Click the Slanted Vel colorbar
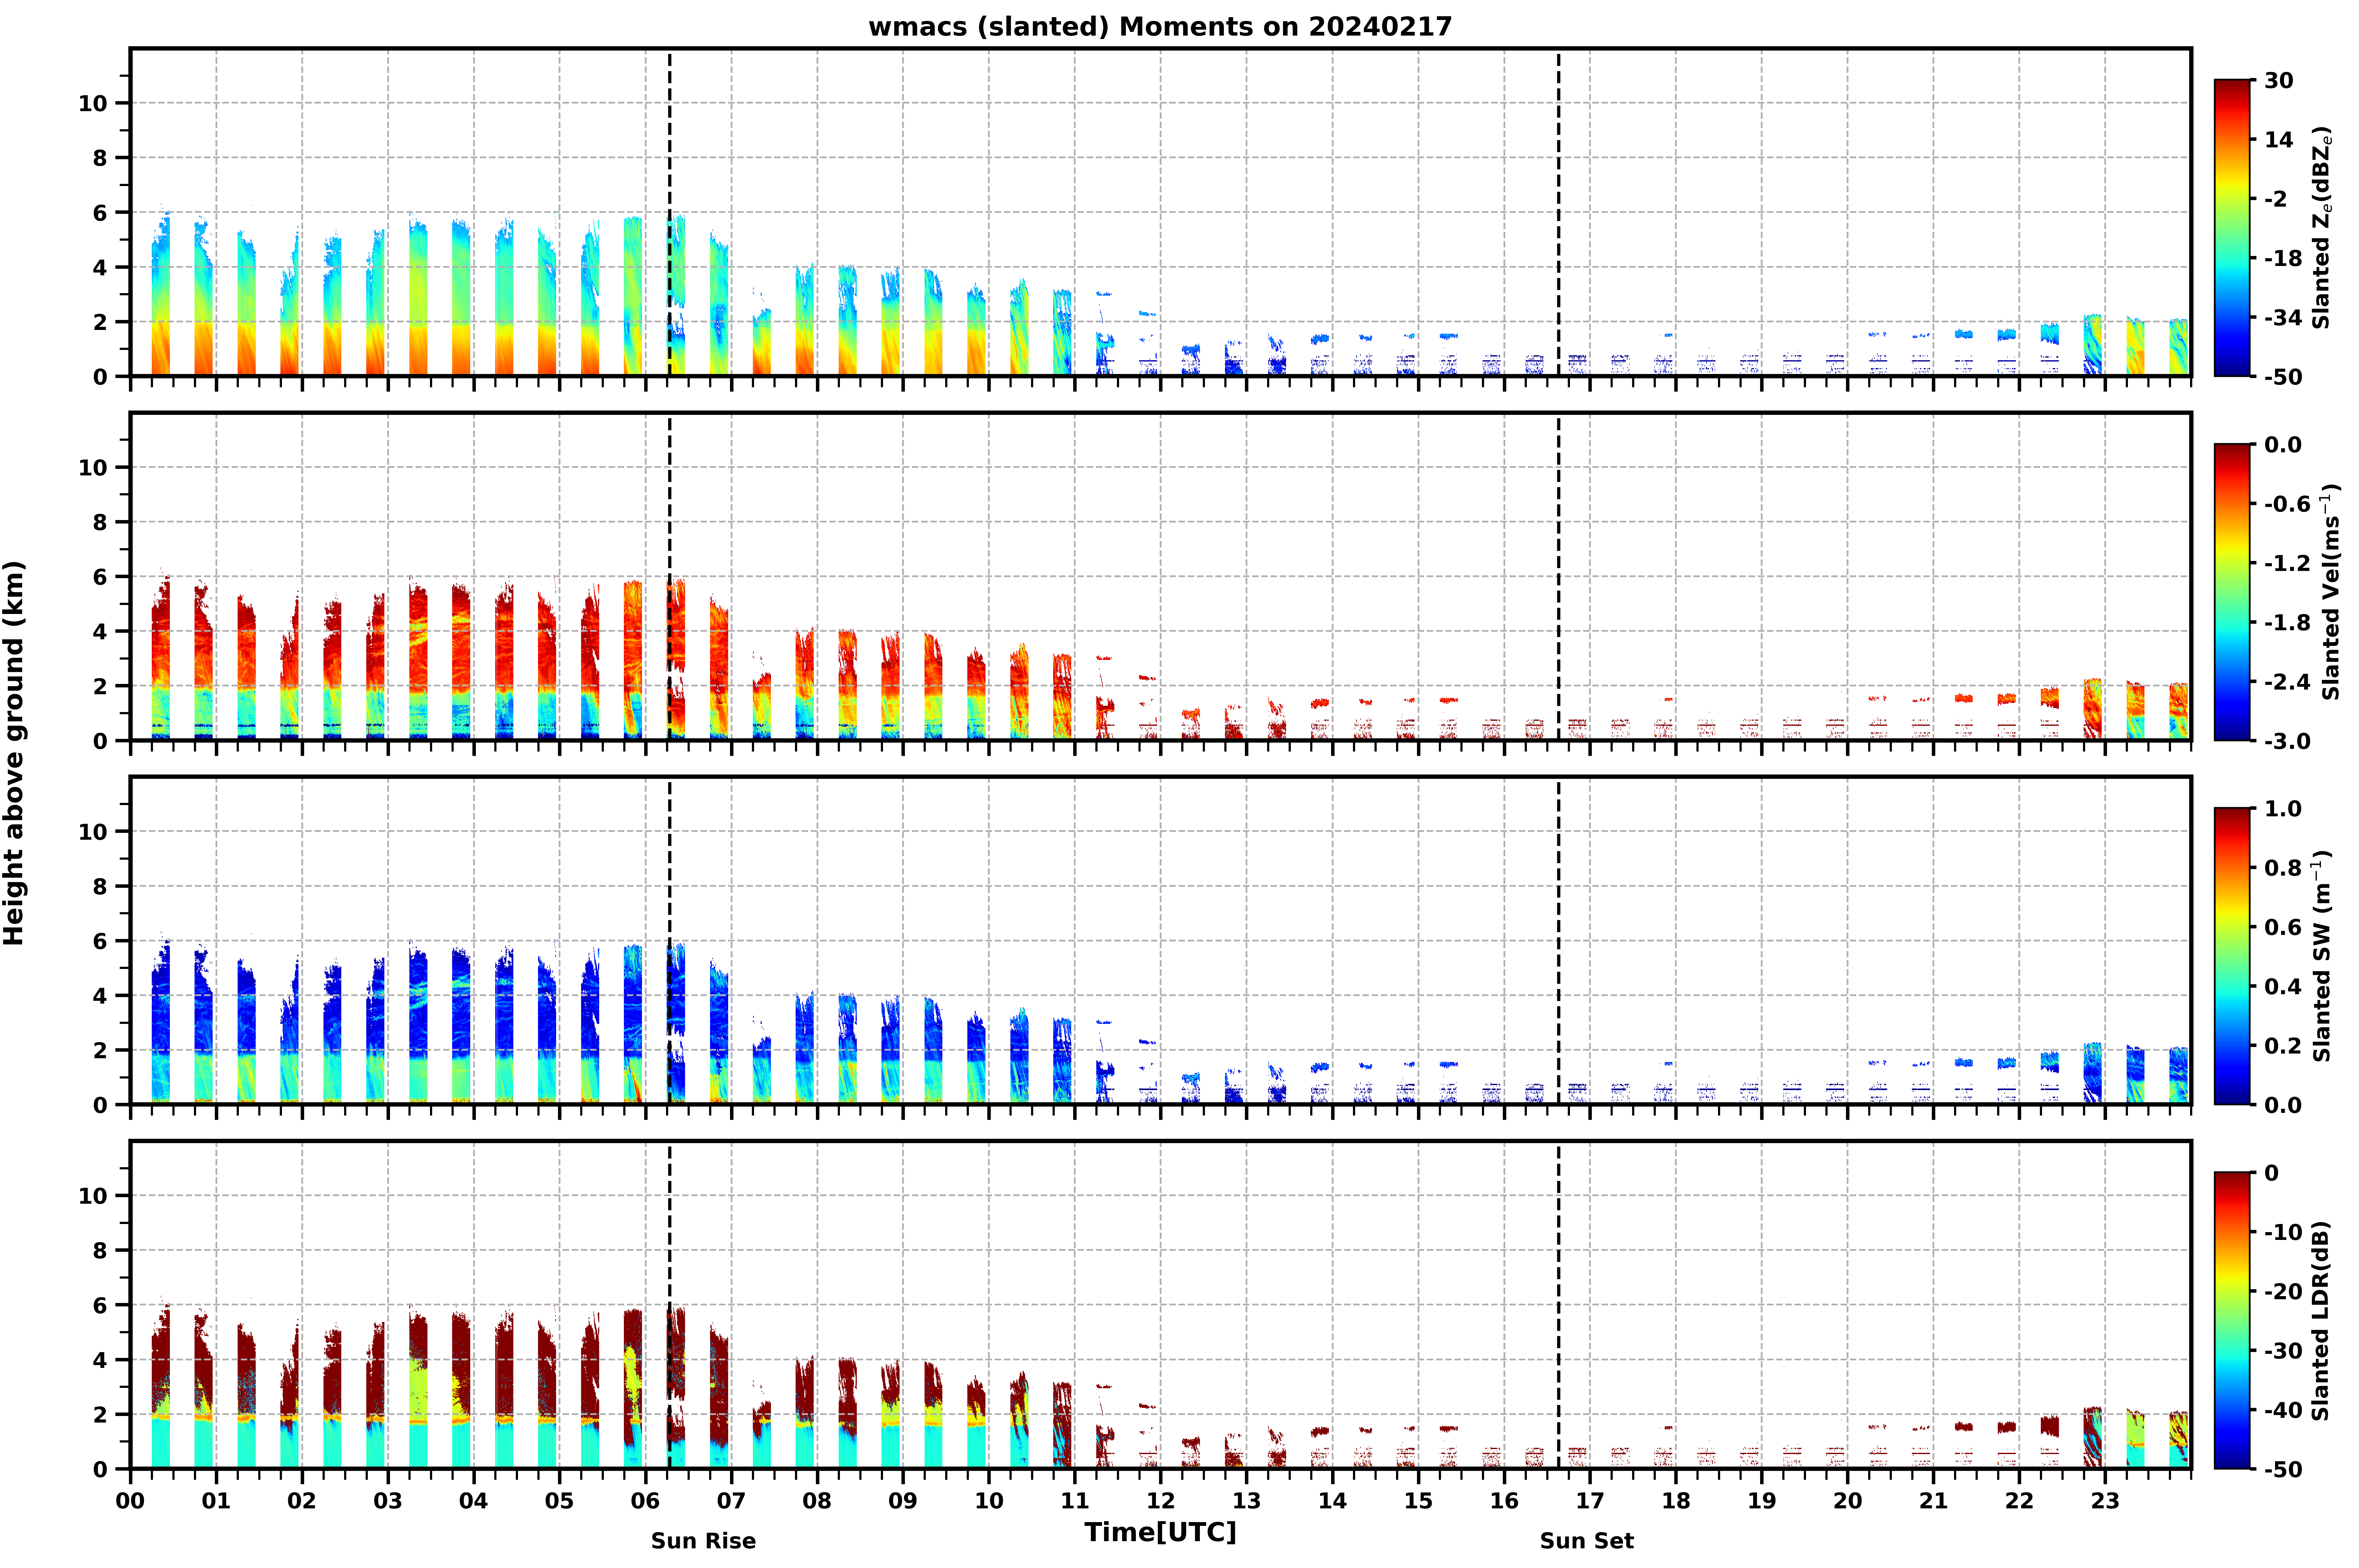 [x=2232, y=592]
